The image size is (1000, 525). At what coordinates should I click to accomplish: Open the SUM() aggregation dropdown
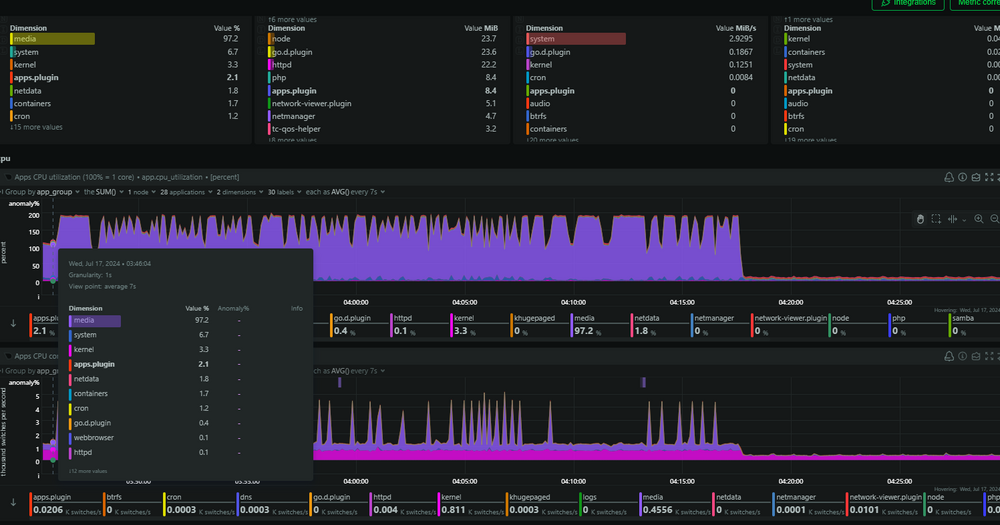(104, 192)
